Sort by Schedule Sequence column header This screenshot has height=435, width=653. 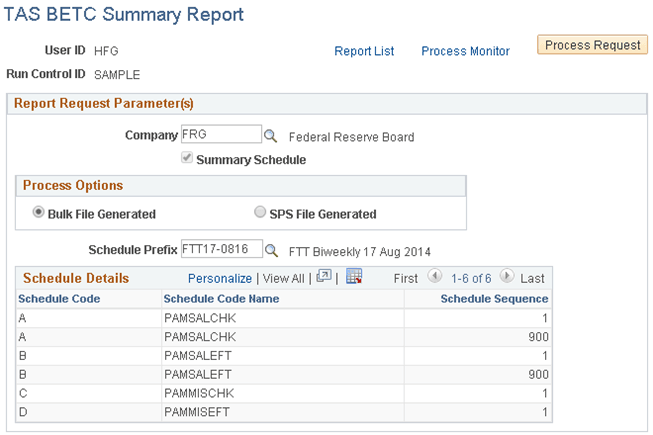(x=494, y=298)
